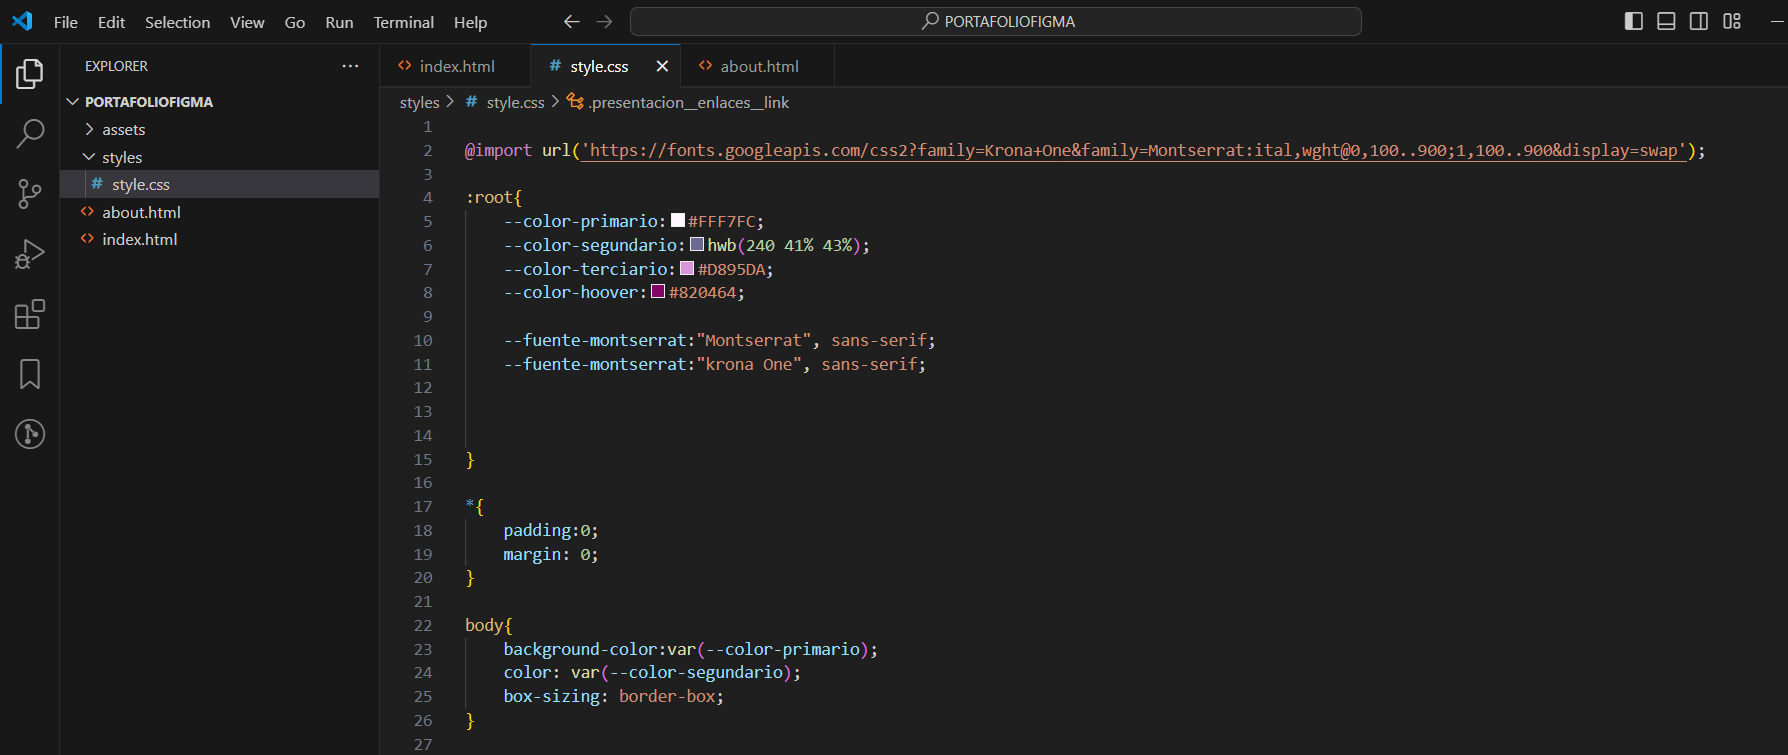Image resolution: width=1788 pixels, height=755 pixels.
Task: Open the Extensions view
Action: pyautogui.click(x=30, y=314)
